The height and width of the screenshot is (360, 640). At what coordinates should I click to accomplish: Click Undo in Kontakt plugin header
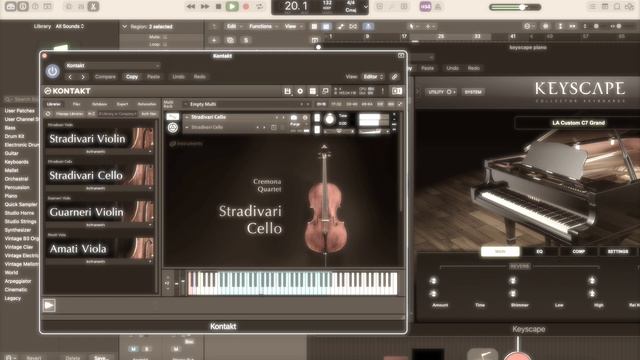[x=178, y=77]
